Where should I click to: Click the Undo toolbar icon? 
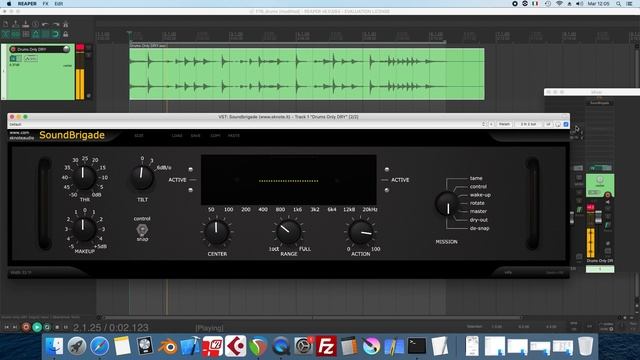click(x=45, y=24)
